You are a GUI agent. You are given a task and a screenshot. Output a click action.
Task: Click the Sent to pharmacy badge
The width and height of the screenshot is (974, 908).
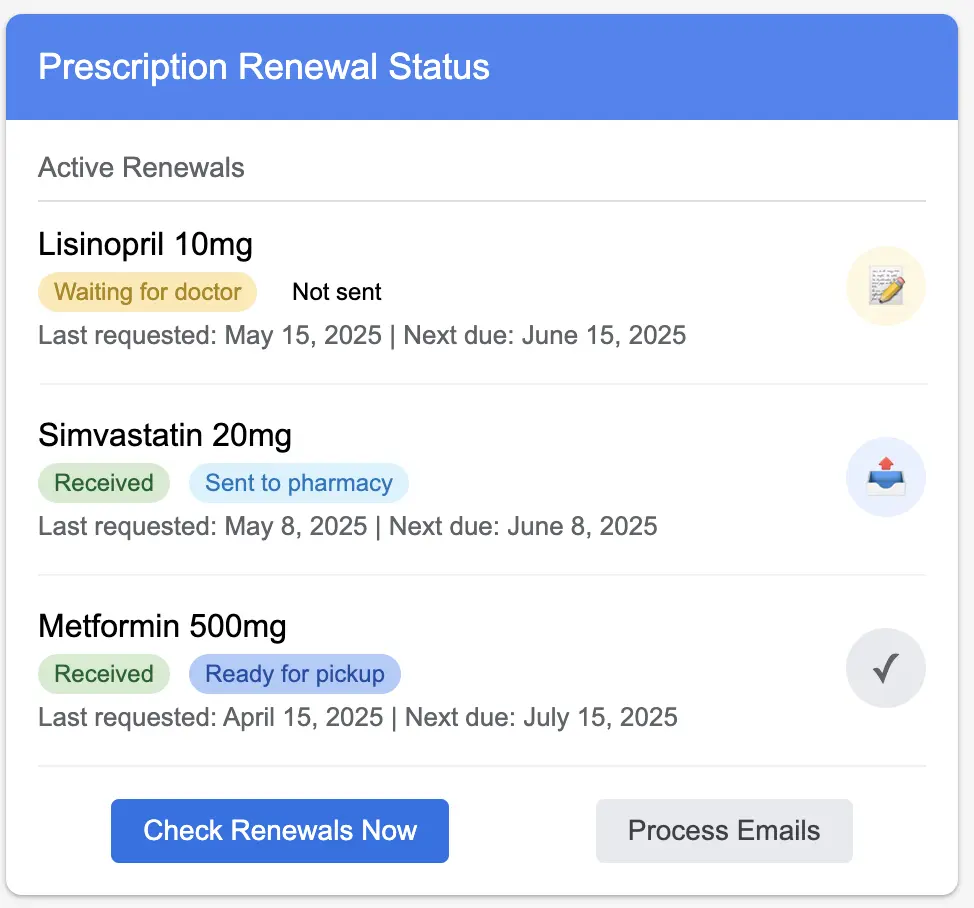click(x=298, y=483)
